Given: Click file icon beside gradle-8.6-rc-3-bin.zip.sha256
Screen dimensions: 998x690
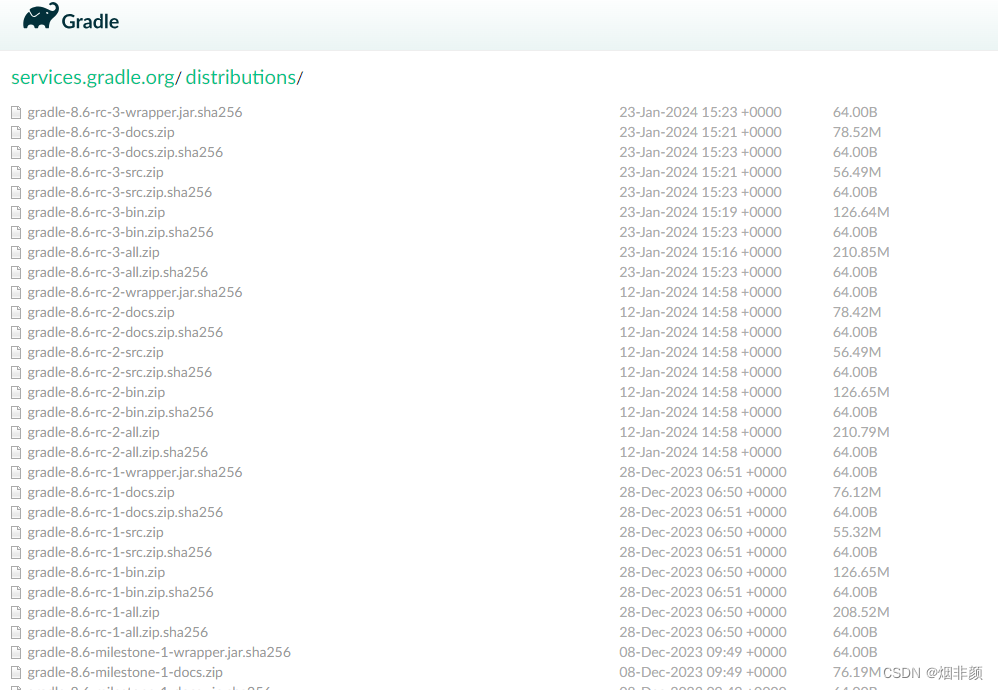Looking at the screenshot, I should 17,233.
